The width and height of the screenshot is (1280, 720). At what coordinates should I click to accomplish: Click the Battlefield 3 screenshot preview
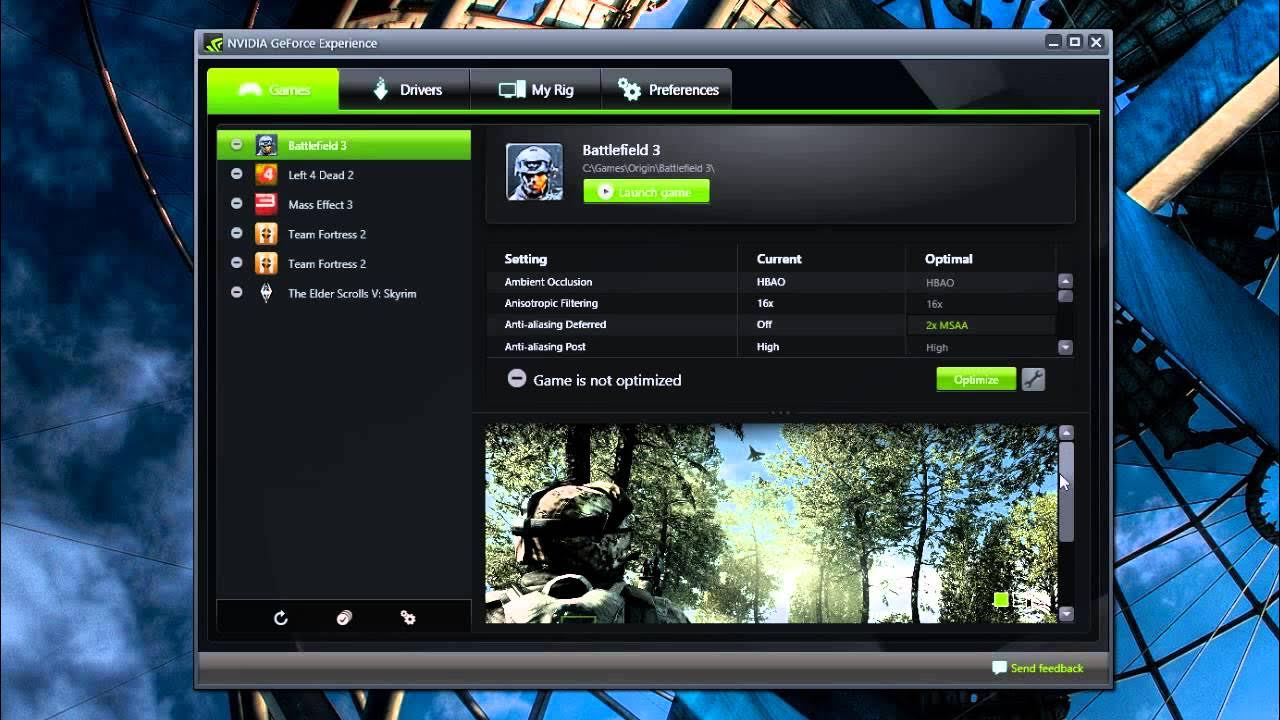tap(771, 524)
